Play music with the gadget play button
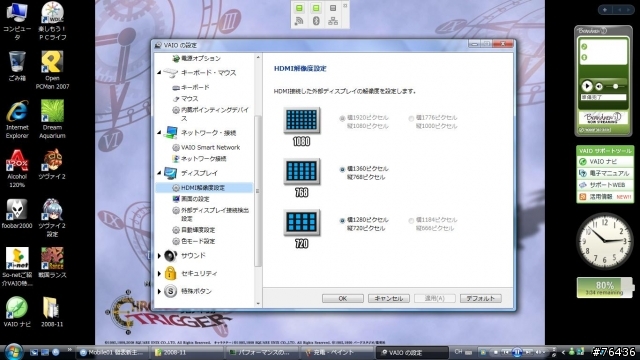The height and width of the screenshot is (360, 640). (587, 86)
